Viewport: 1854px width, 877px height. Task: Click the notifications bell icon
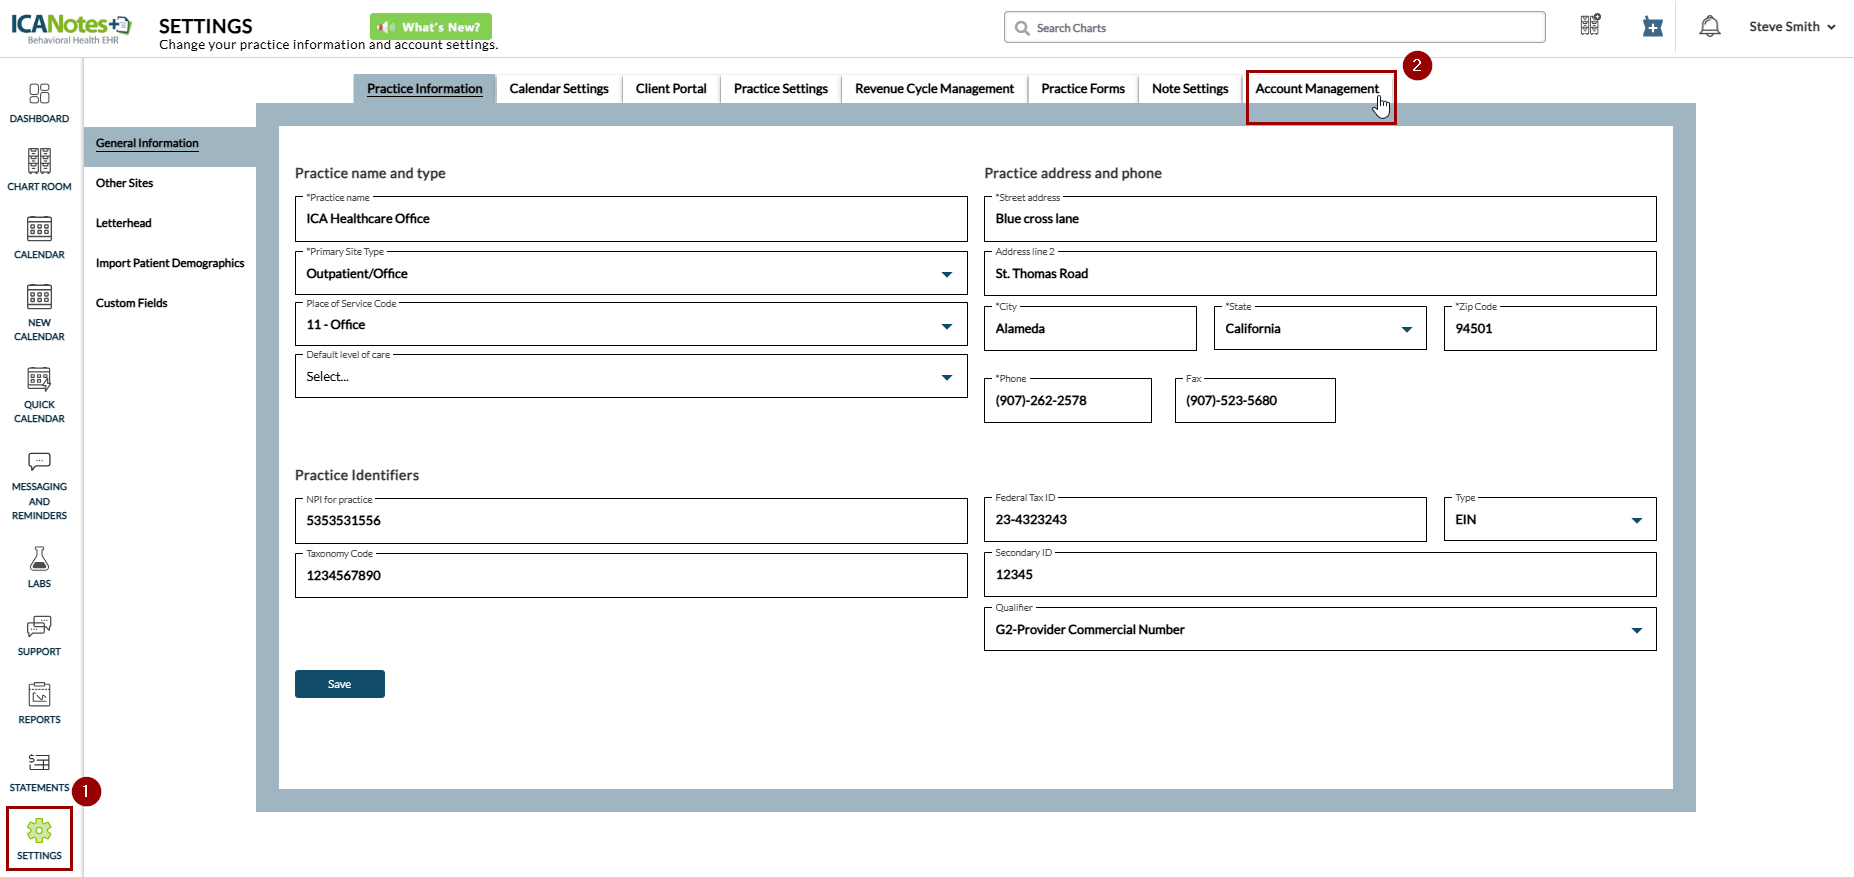pyautogui.click(x=1709, y=27)
